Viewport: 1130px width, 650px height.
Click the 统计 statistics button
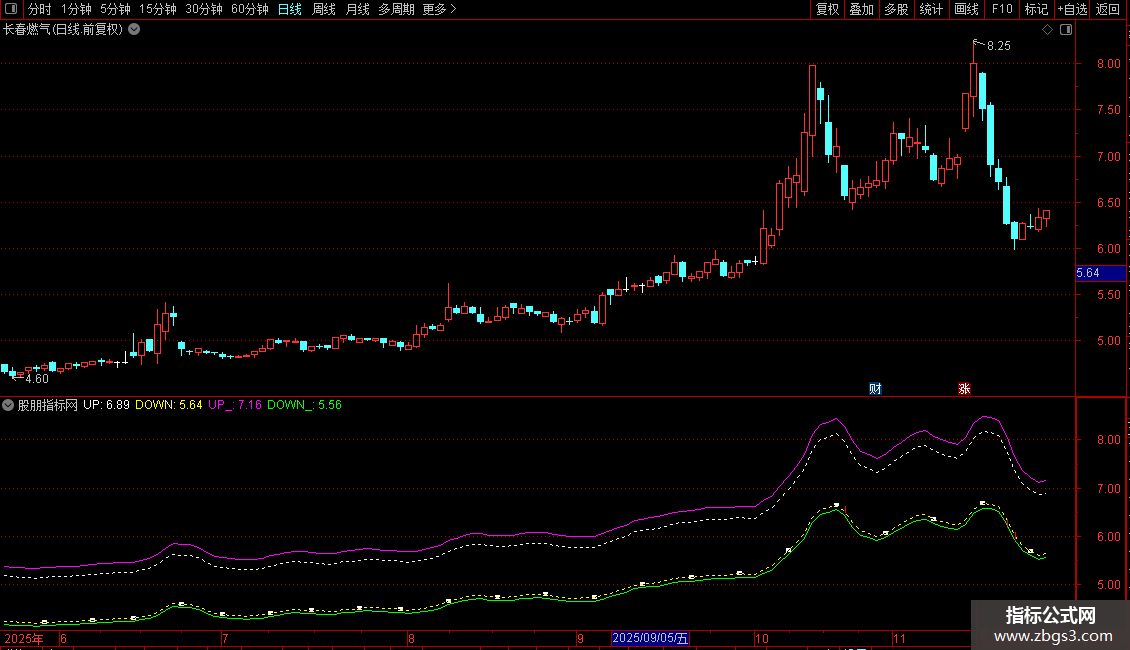click(x=930, y=9)
